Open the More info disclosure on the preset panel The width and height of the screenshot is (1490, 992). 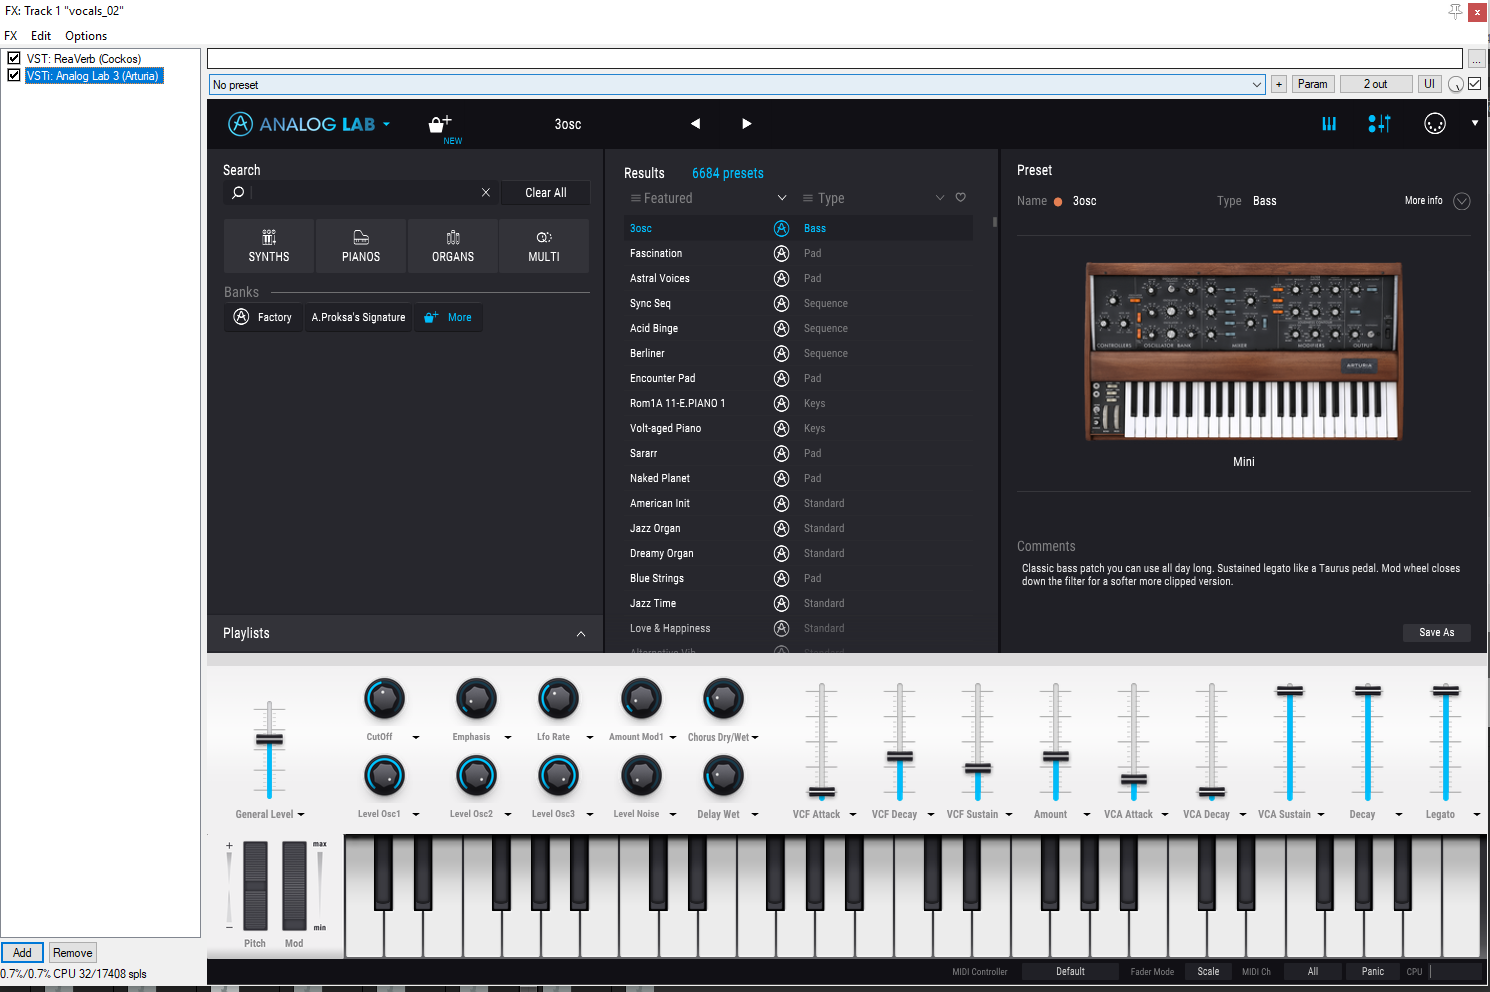coord(1461,200)
